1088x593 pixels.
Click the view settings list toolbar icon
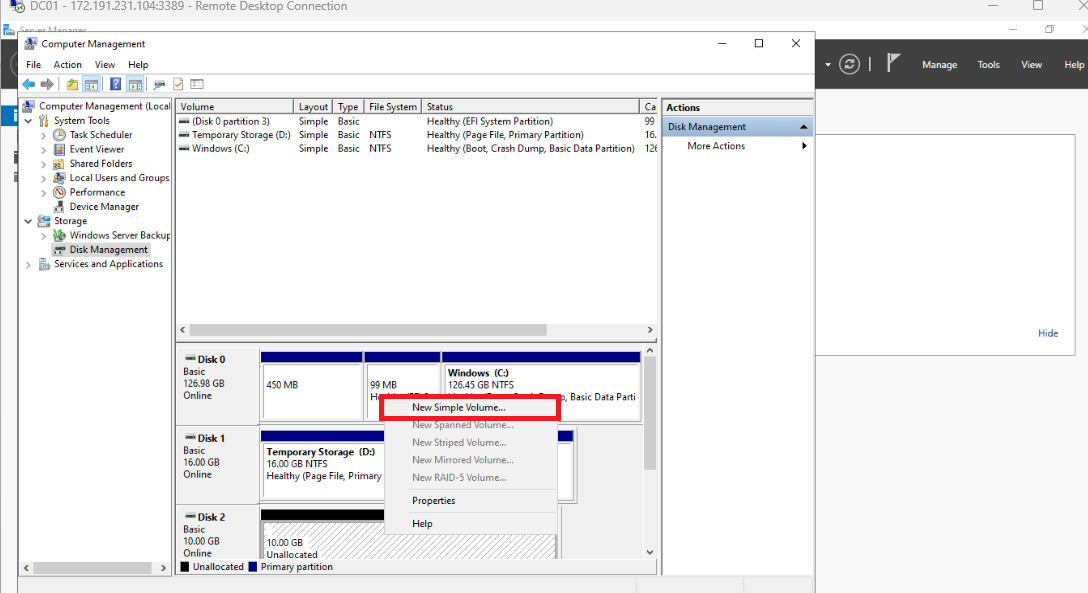click(197, 85)
